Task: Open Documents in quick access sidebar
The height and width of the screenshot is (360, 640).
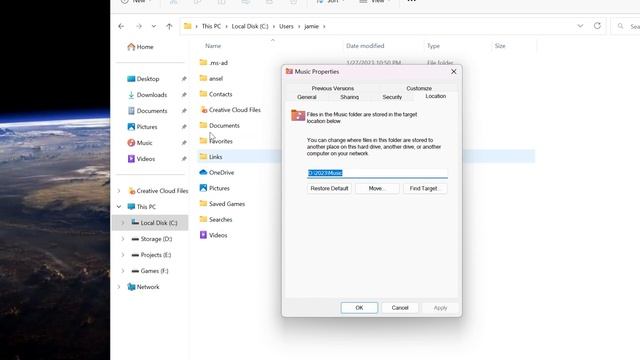Action: click(x=147, y=111)
